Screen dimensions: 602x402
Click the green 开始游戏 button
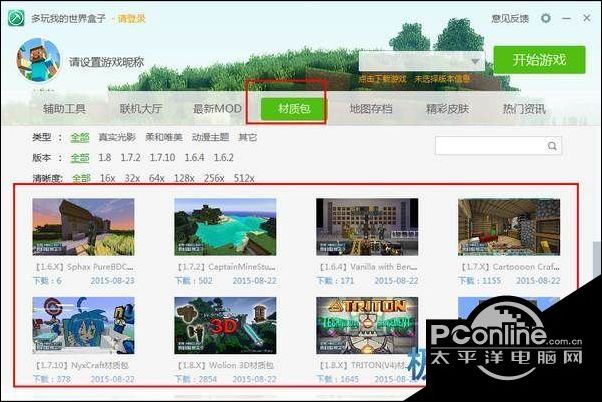(538, 60)
